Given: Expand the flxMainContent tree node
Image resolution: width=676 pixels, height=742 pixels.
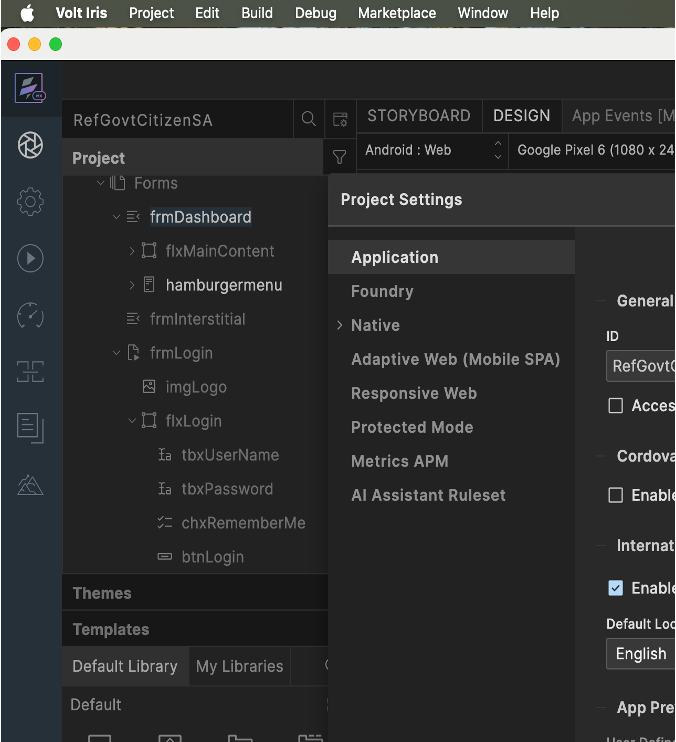Looking at the screenshot, I should [132, 251].
